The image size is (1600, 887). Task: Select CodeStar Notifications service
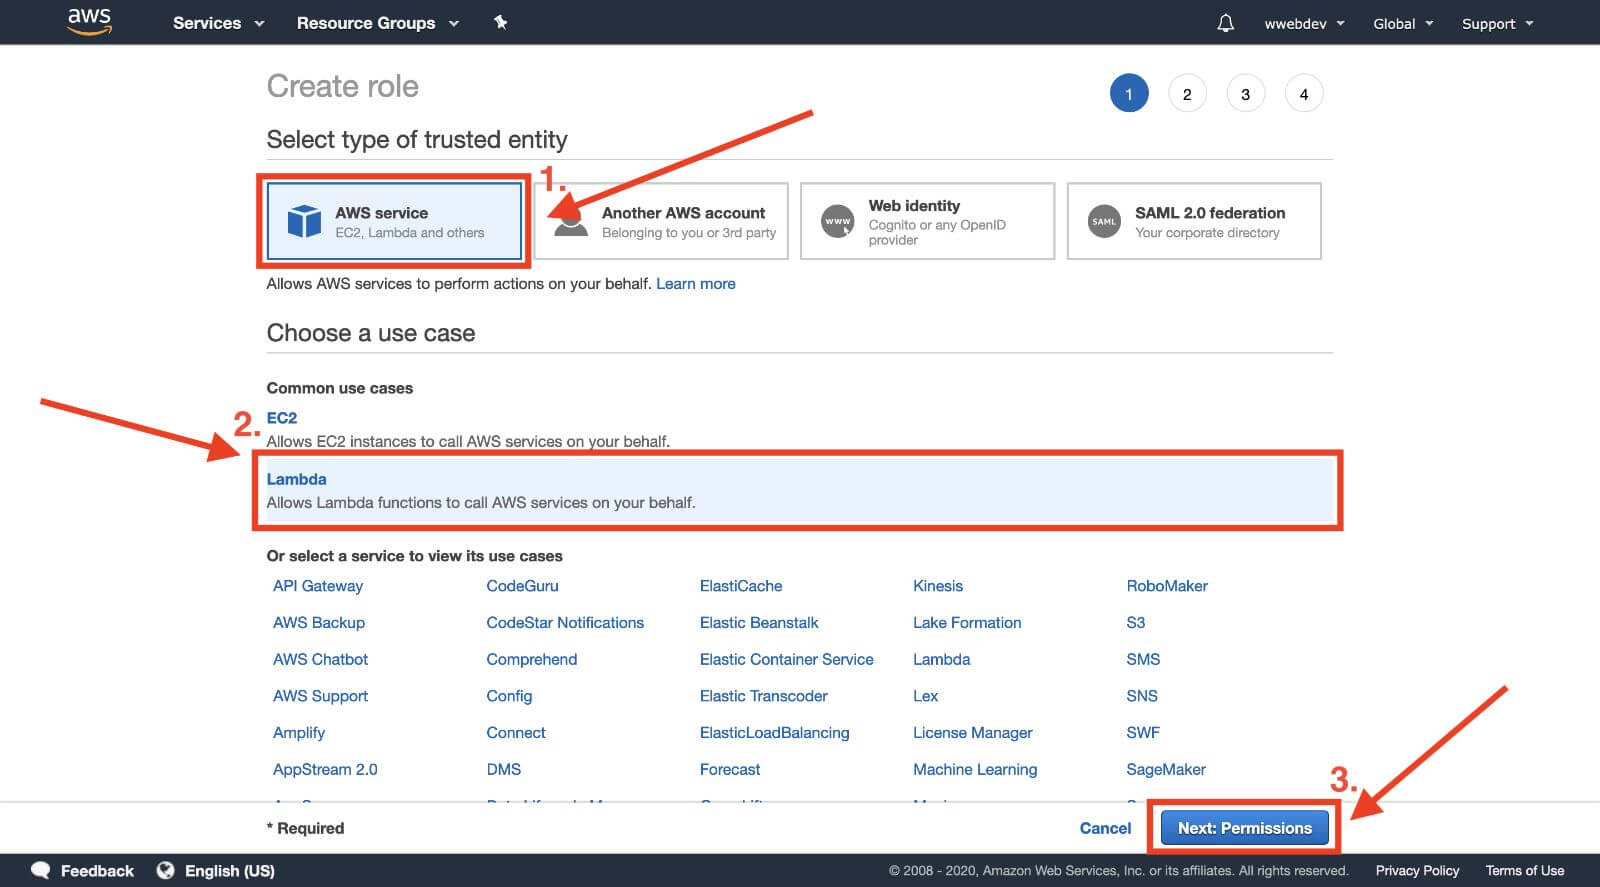[565, 623]
